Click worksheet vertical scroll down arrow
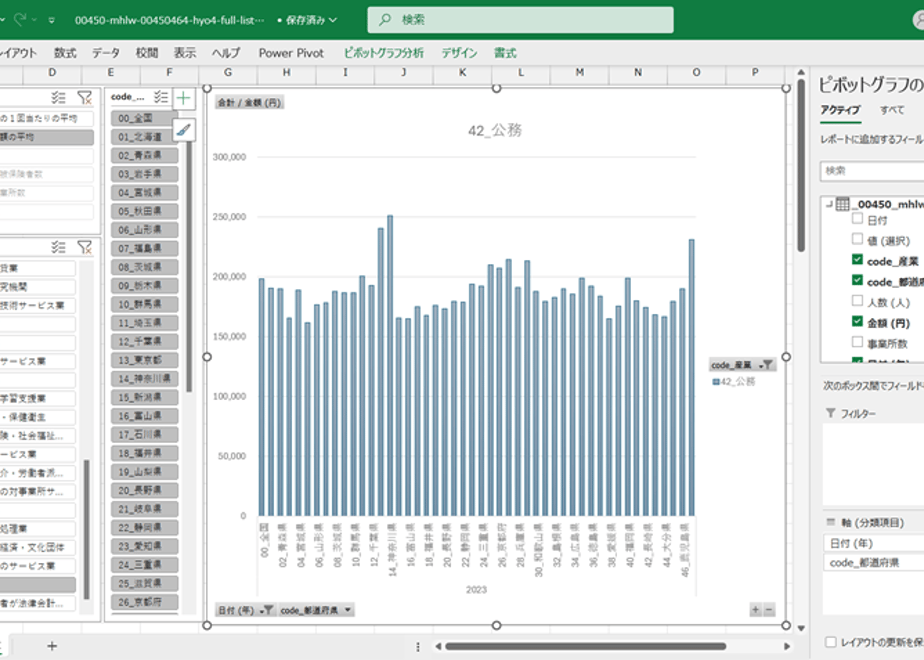 point(801,628)
